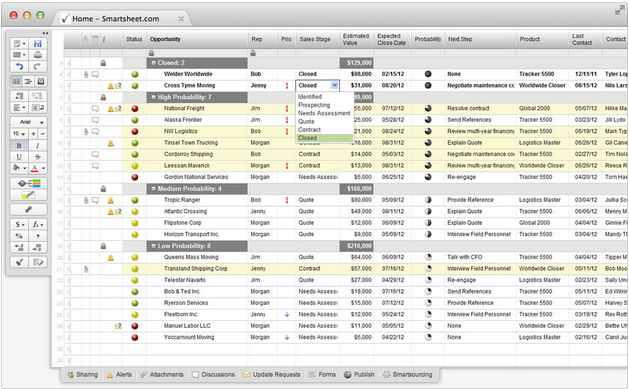This screenshot has height=389, width=629.
Task: Open the Smartsourcing tab
Action: (x=408, y=375)
